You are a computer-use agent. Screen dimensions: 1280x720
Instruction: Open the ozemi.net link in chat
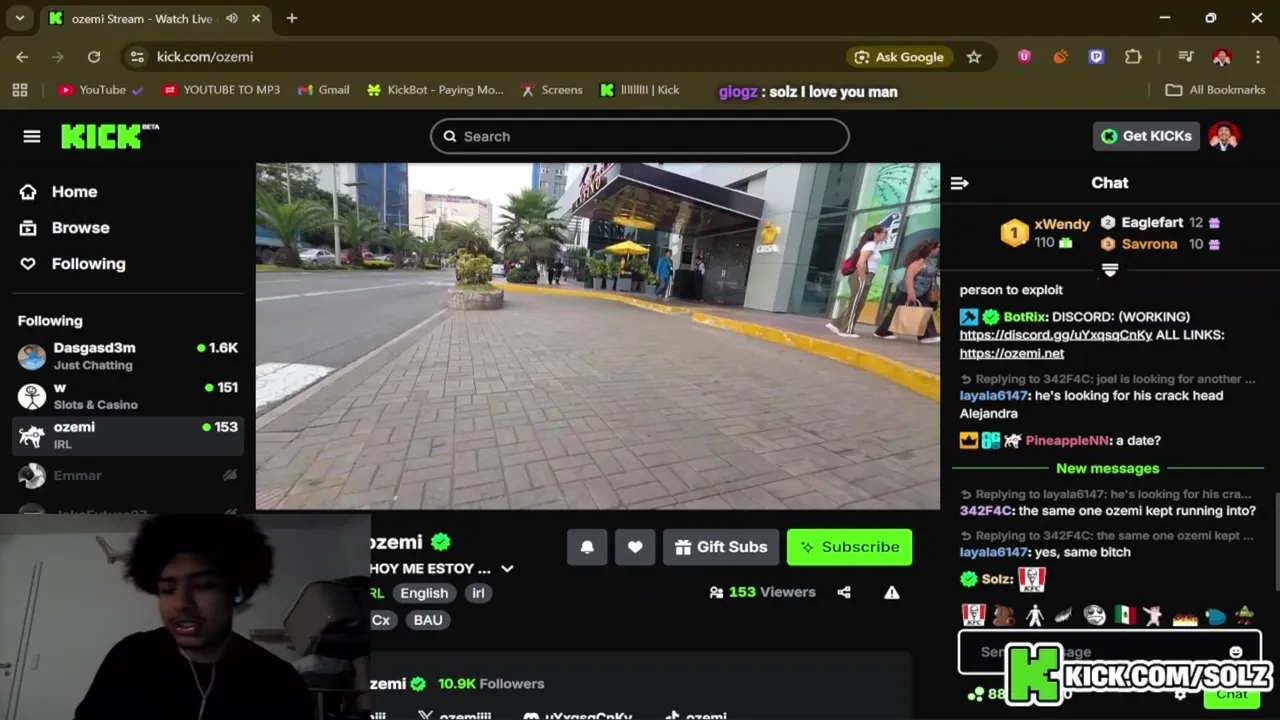pyautogui.click(x=1012, y=353)
